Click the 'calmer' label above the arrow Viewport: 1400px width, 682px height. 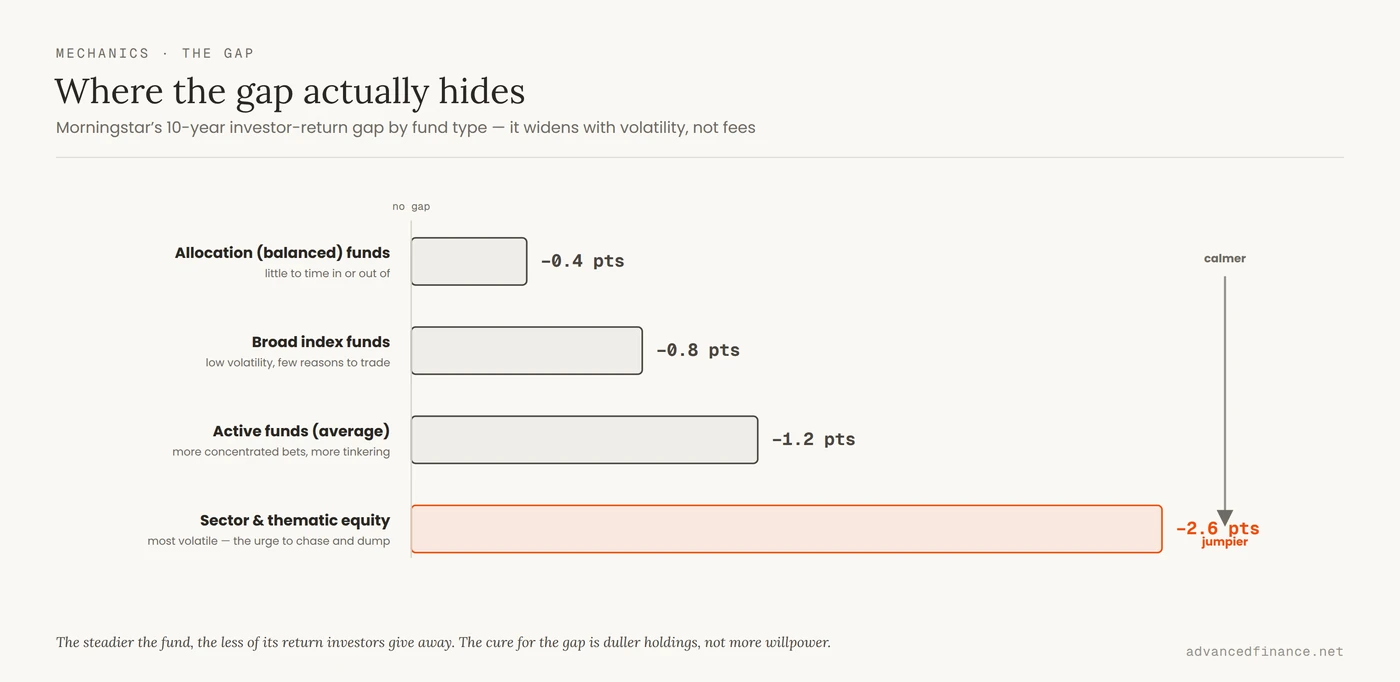click(x=1225, y=258)
